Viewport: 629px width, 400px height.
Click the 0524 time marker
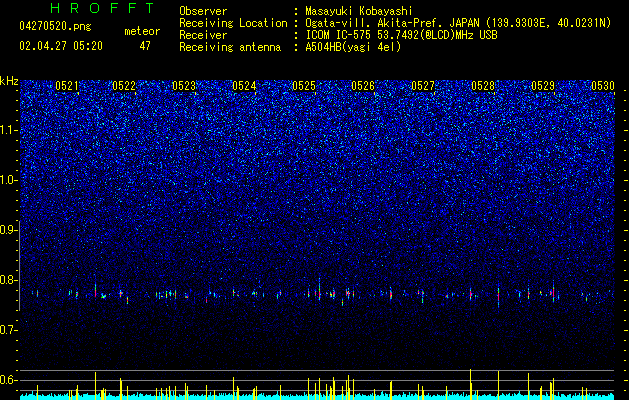[x=244, y=86]
